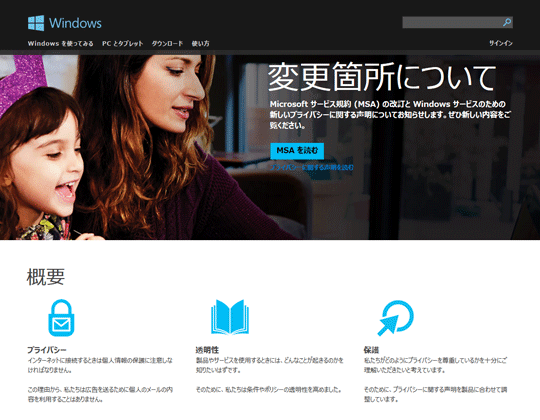Open the 'PC とタブレット' menu
540x420 pixels.
click(x=123, y=43)
